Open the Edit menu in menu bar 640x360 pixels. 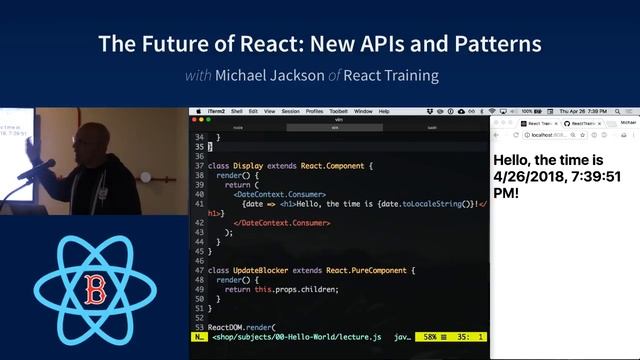tap(253, 111)
